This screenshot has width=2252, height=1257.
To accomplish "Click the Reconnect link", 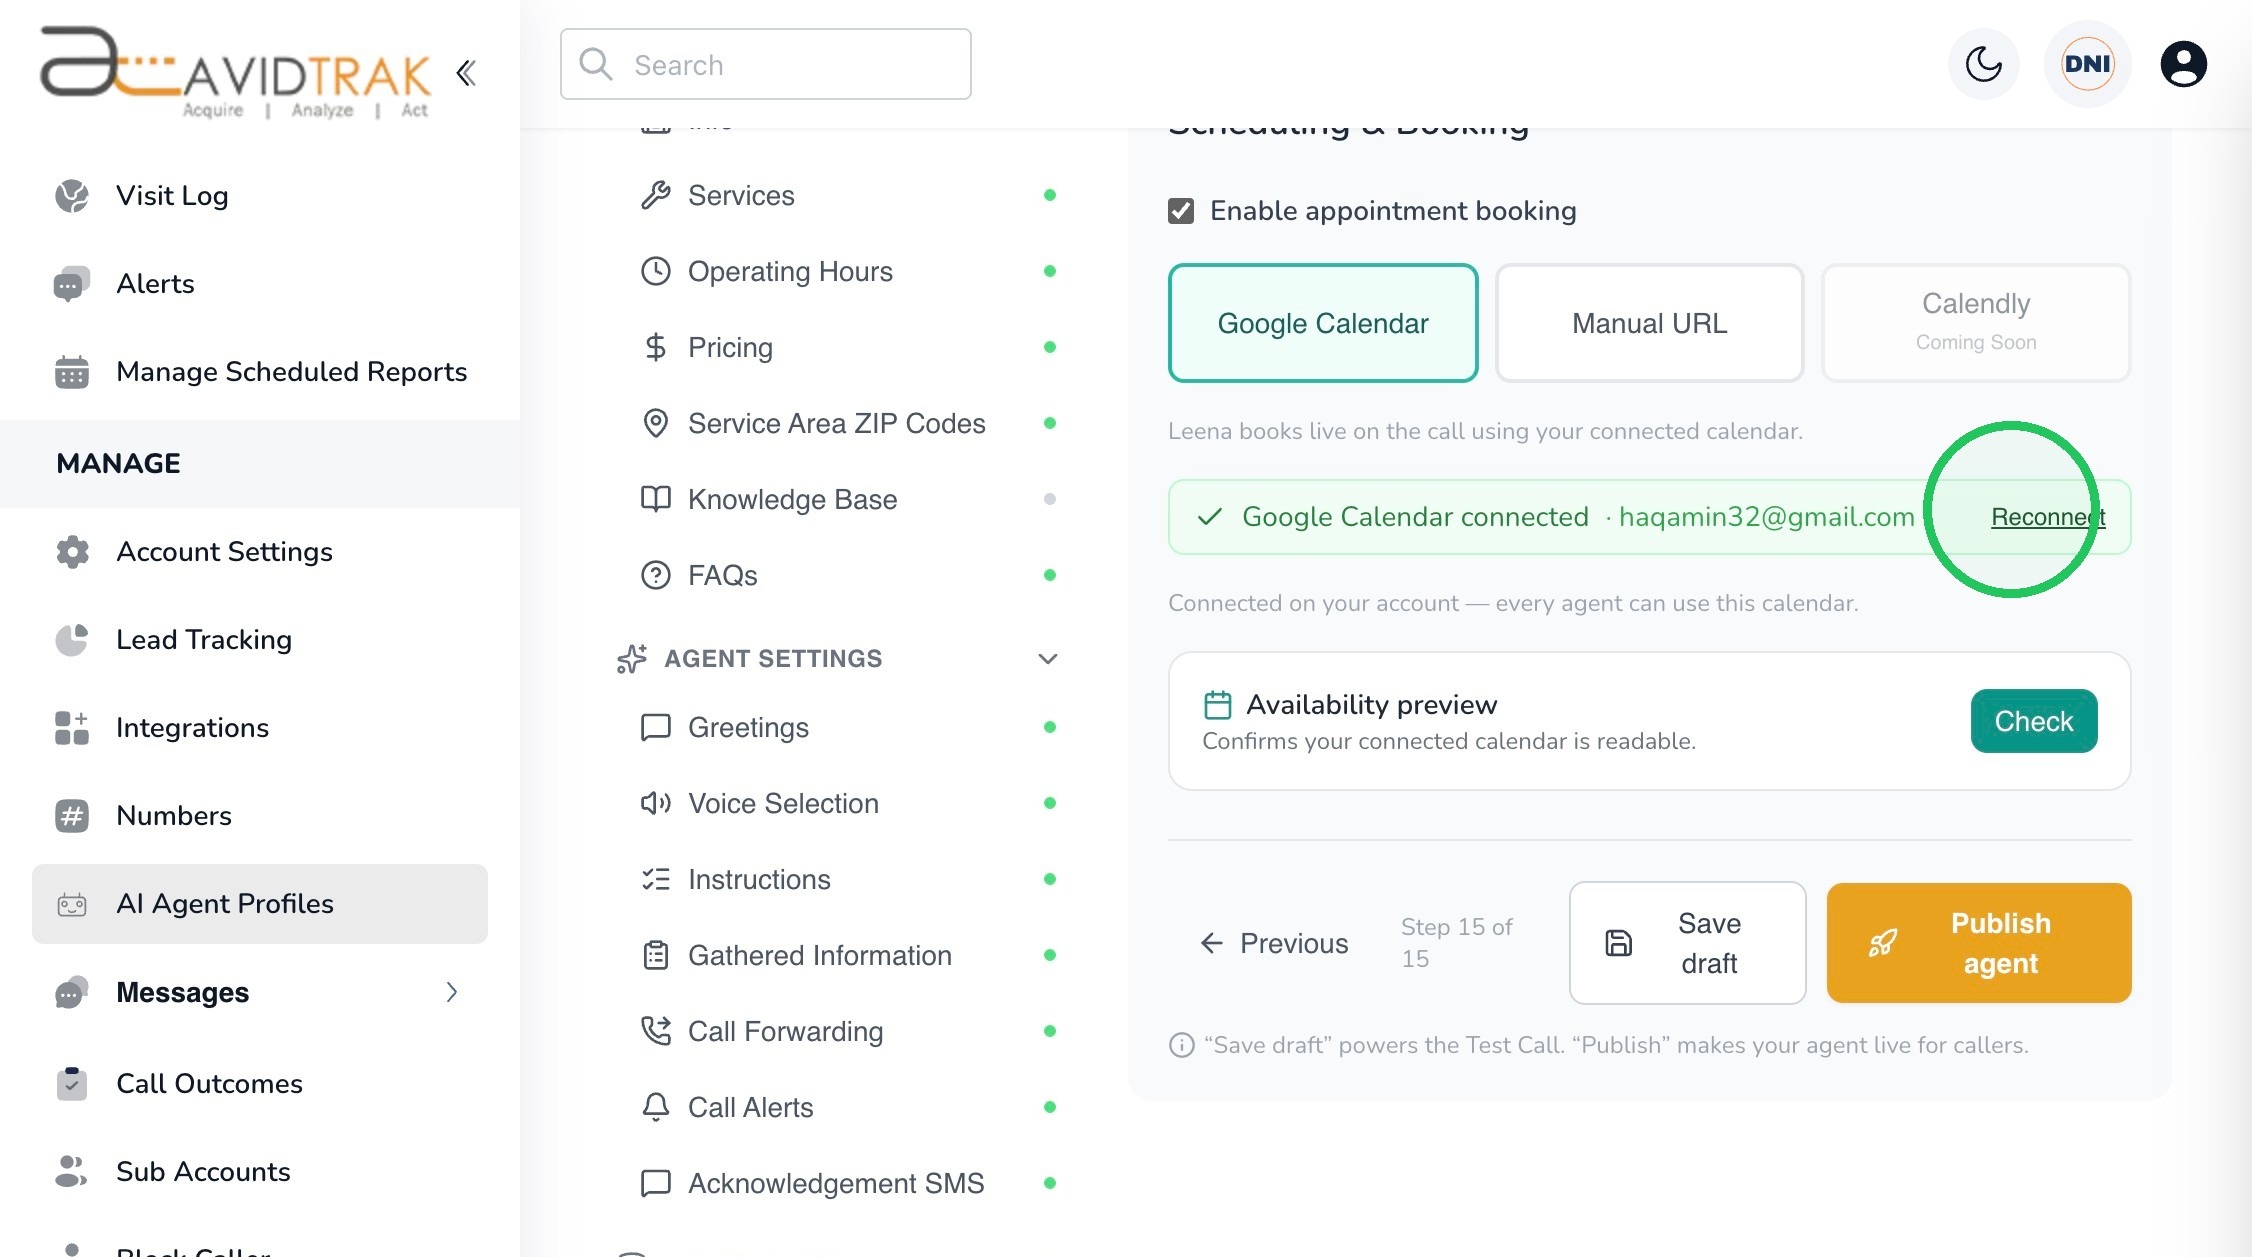I will [x=2048, y=517].
